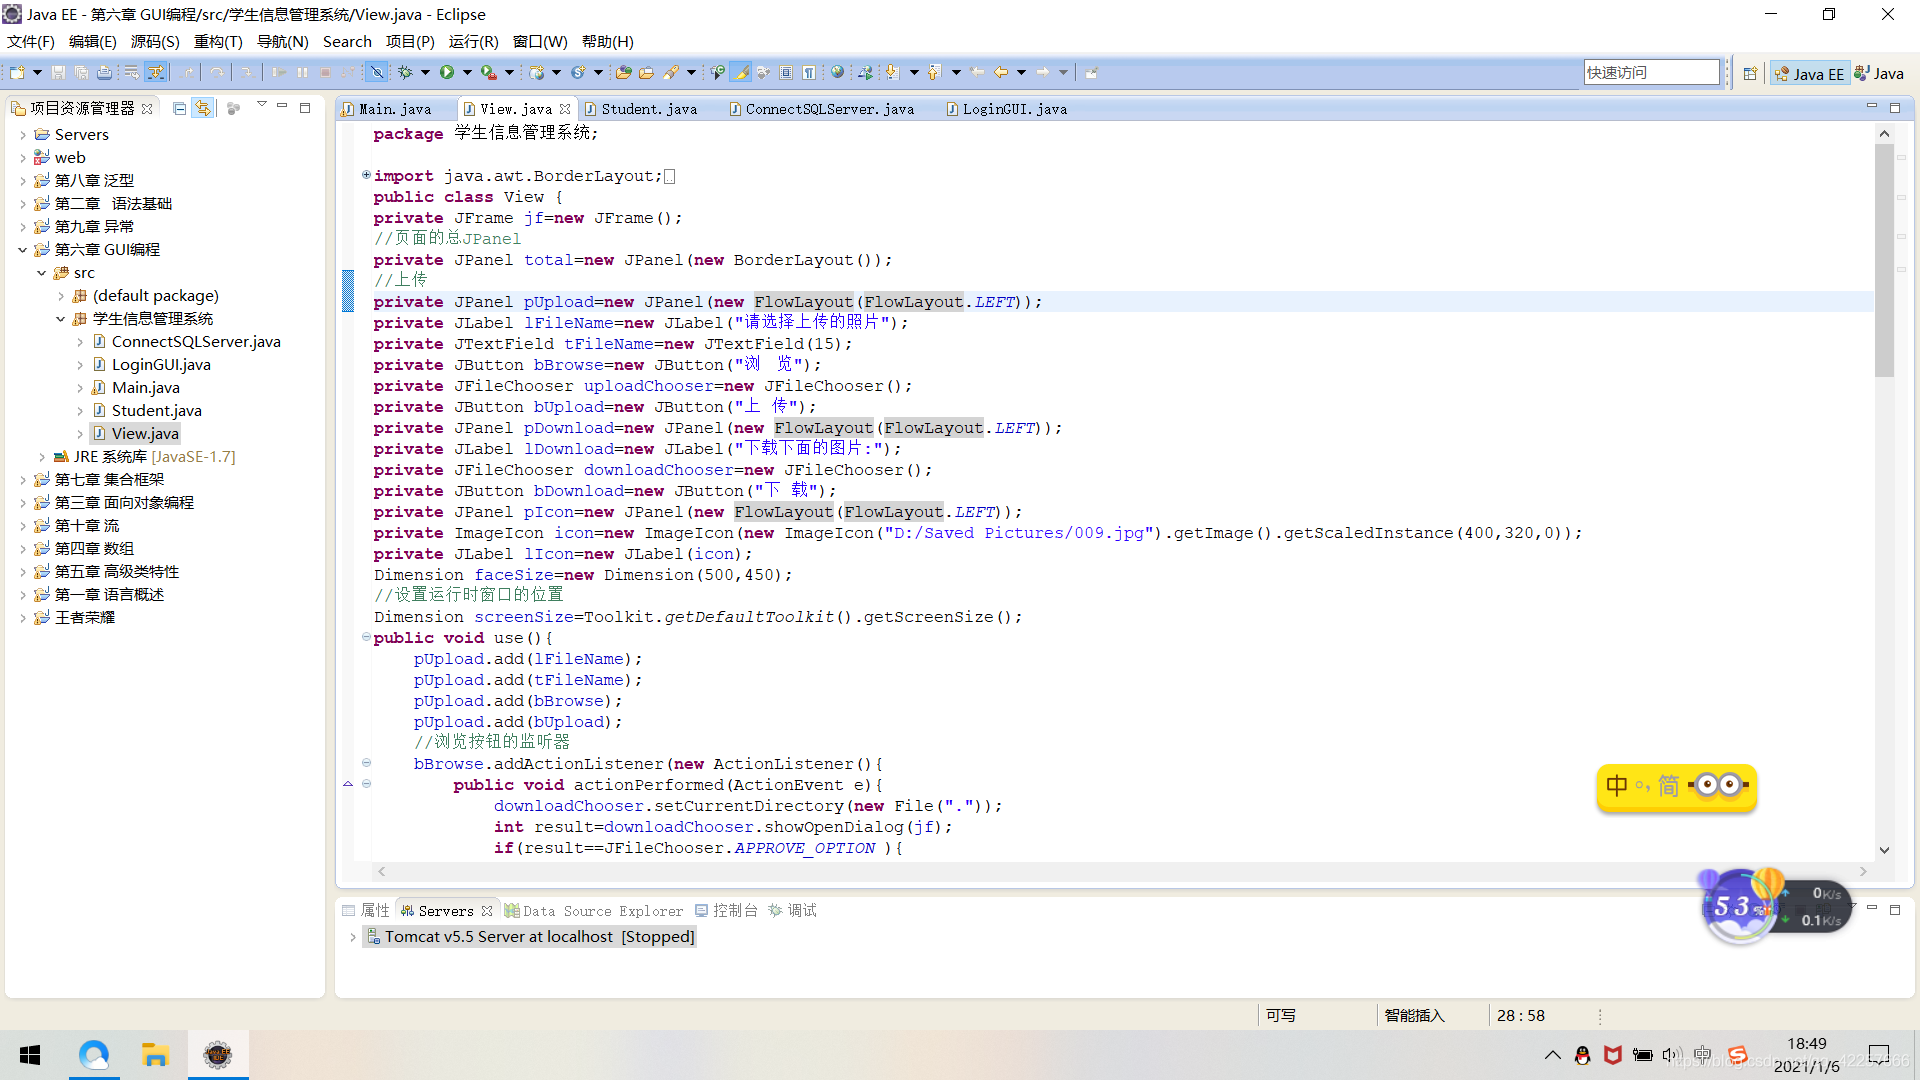Expand the Servers project node
Image resolution: width=1920 pixels, height=1080 pixels.
pyautogui.click(x=23, y=134)
